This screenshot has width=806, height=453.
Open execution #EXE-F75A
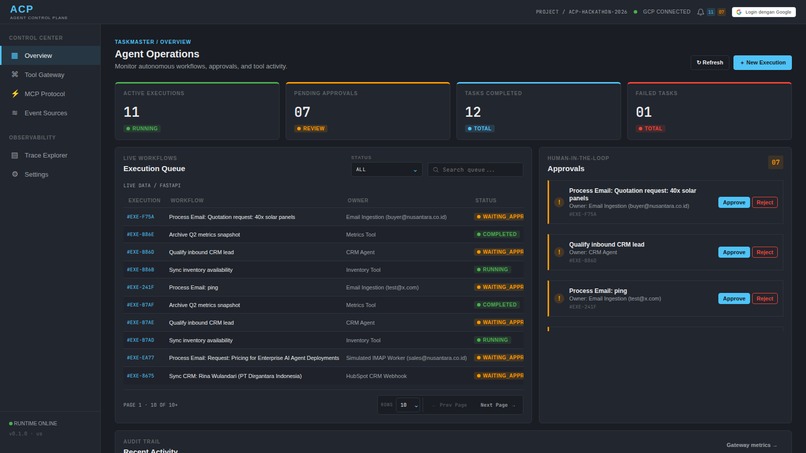140,217
